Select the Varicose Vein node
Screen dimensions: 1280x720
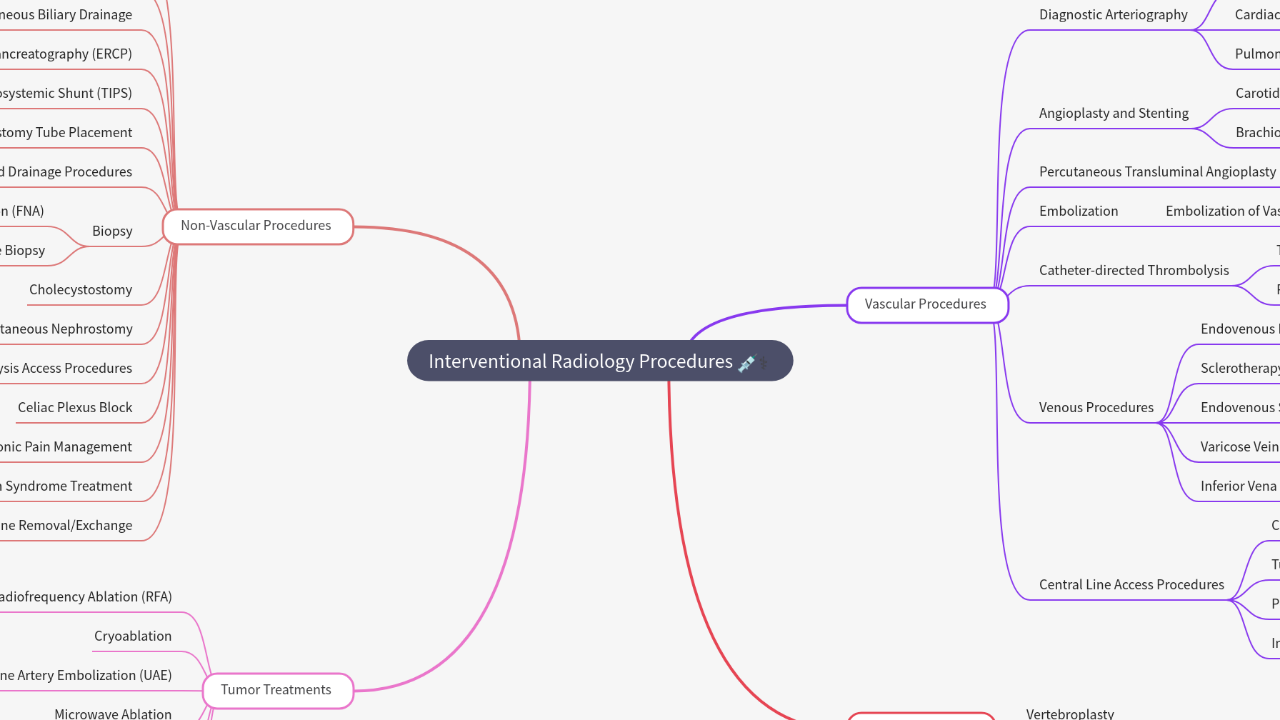1240,447
